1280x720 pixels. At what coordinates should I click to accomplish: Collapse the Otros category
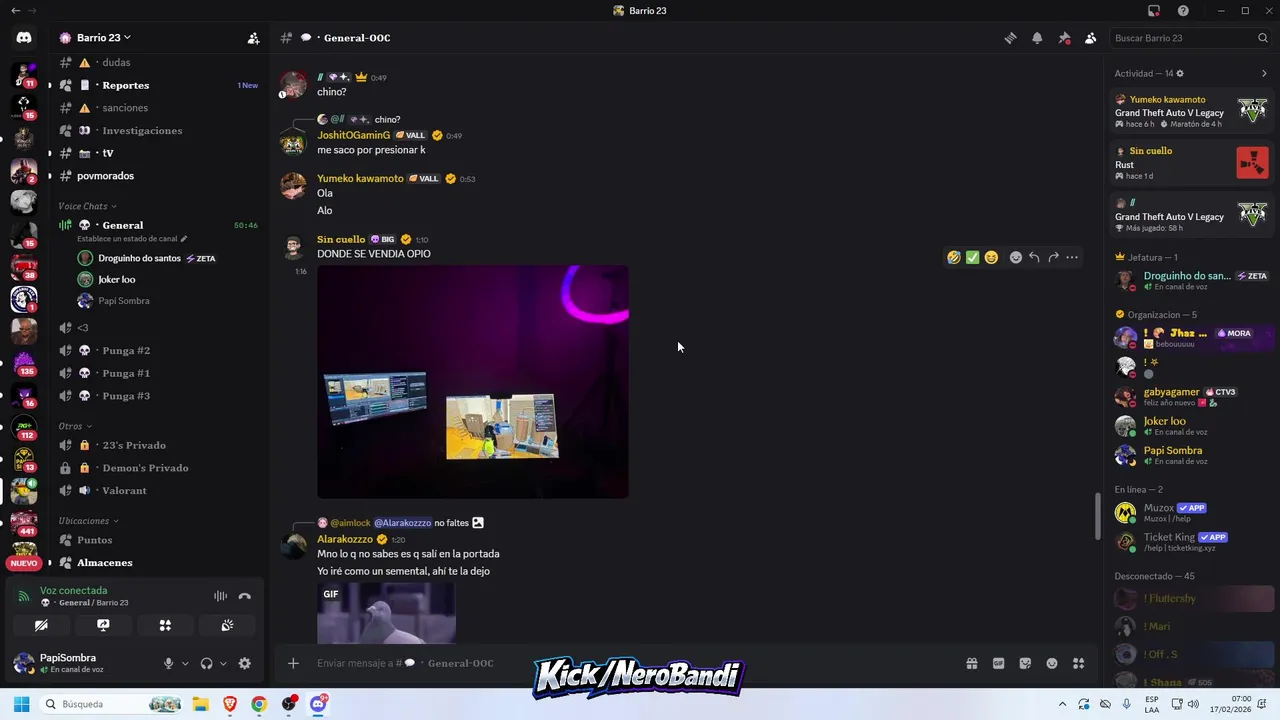pos(74,426)
